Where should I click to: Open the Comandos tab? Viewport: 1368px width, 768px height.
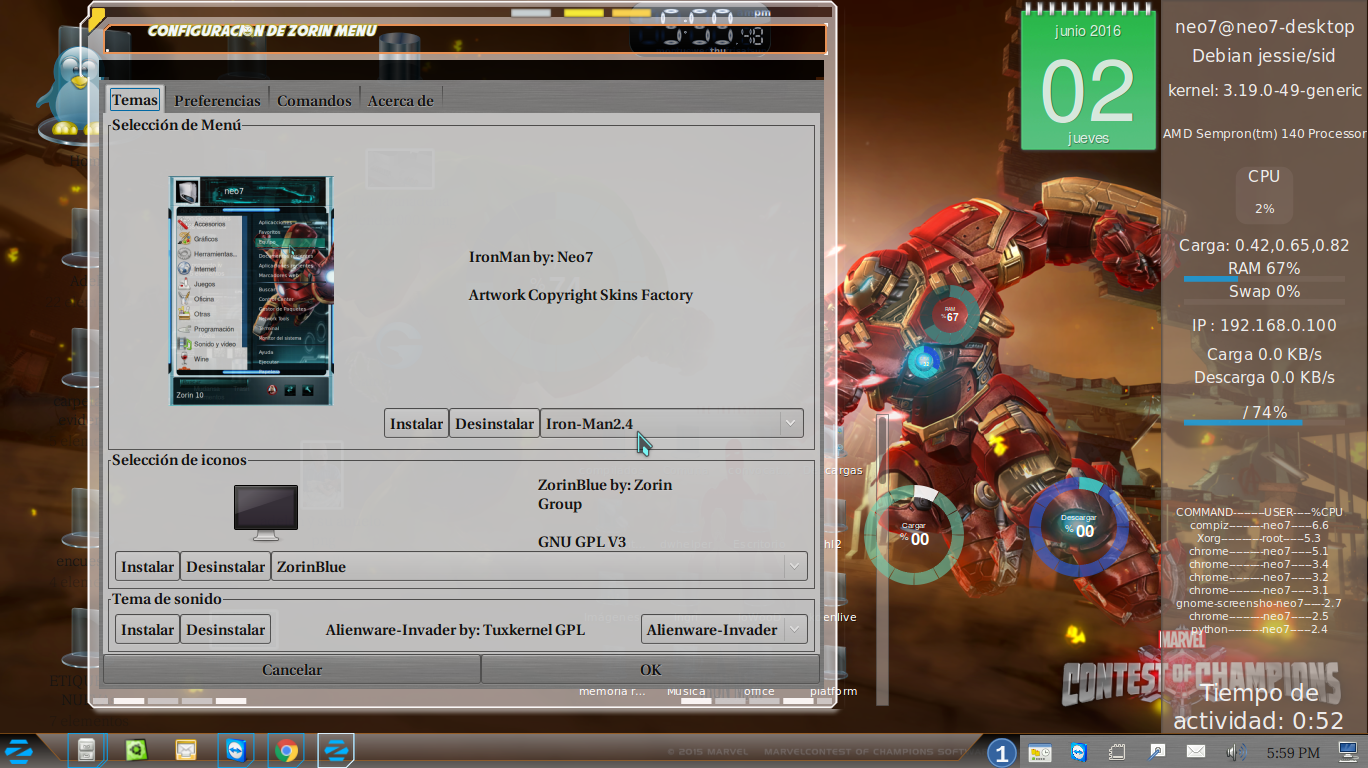(x=314, y=100)
